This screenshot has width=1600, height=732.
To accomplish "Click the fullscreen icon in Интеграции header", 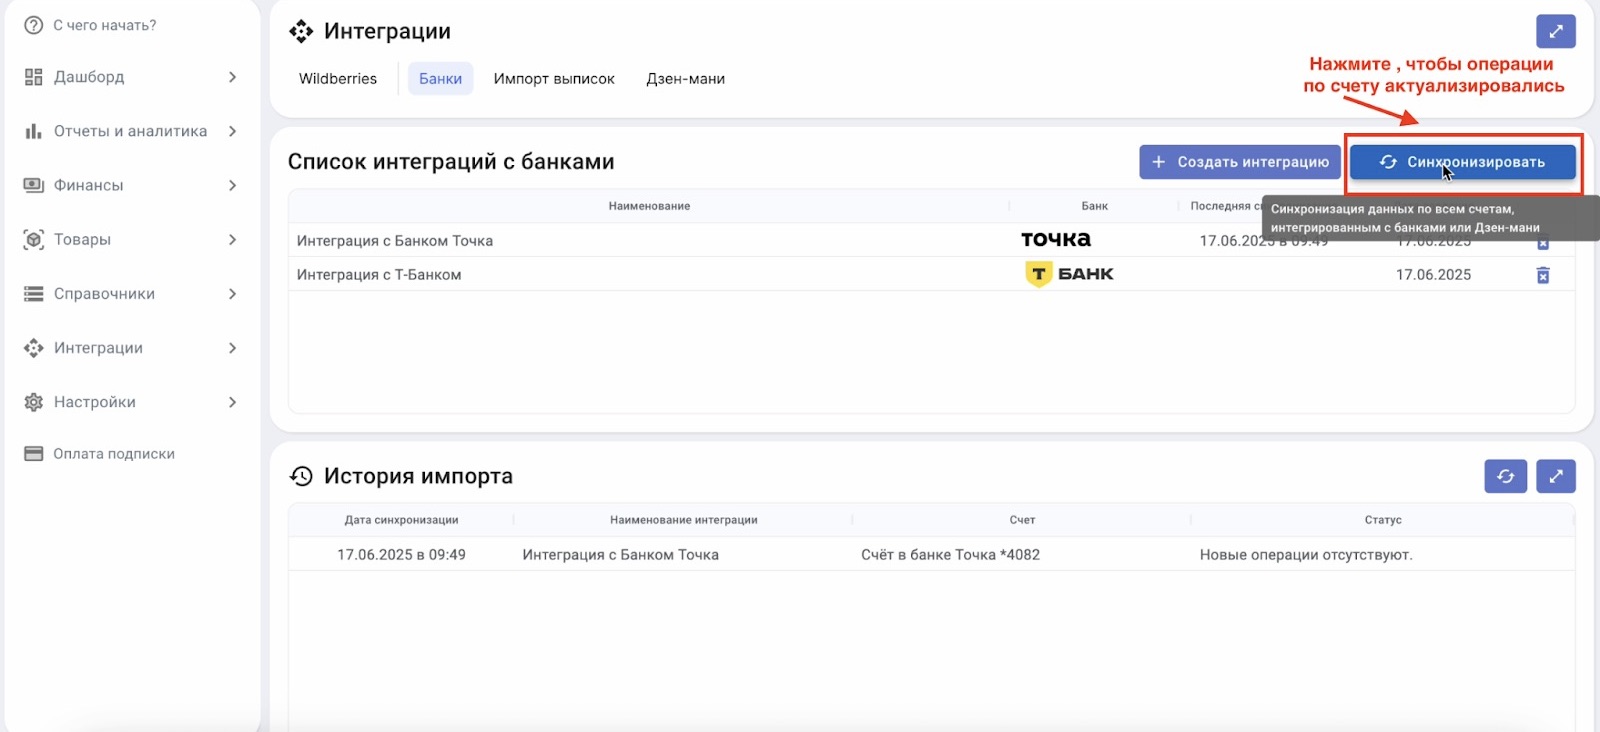I will 1555,32.
